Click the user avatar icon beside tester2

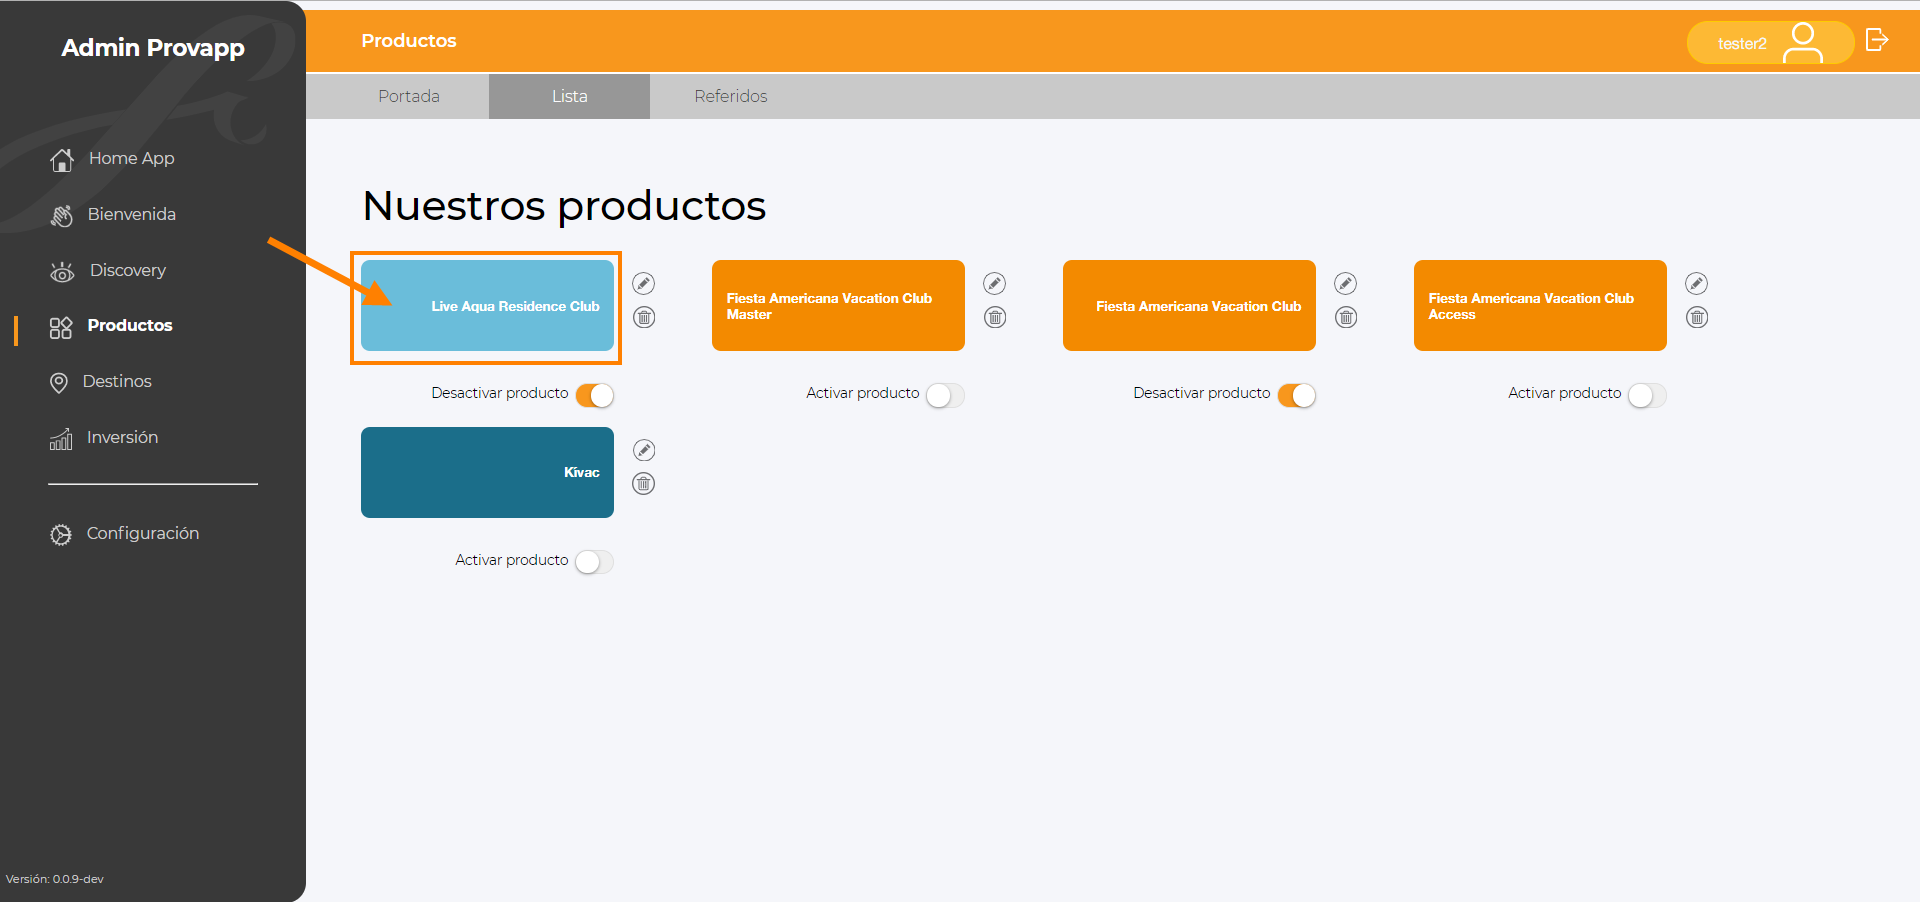coord(1803,43)
